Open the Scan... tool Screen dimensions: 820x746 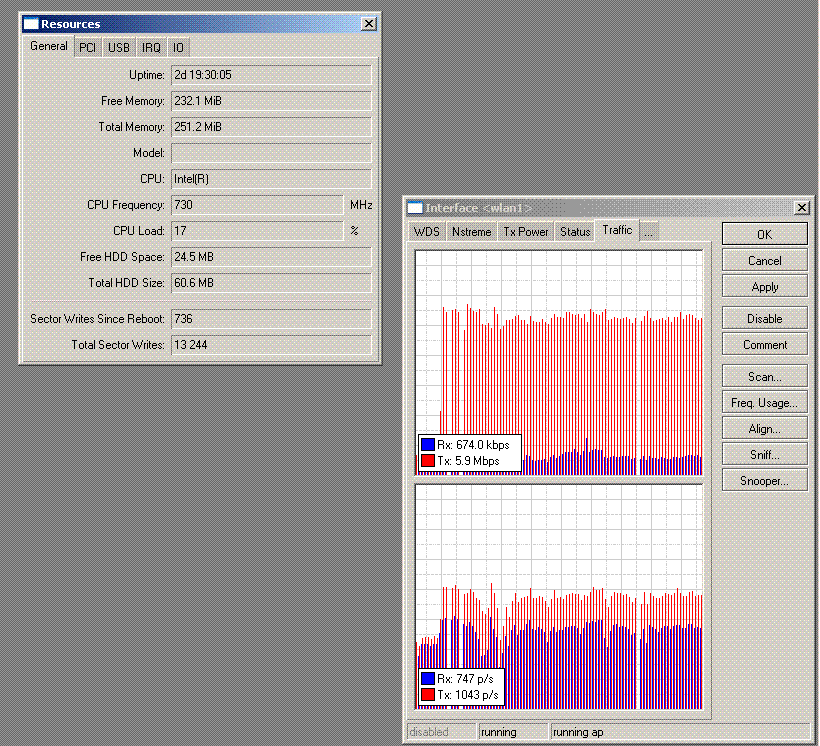tap(764, 377)
